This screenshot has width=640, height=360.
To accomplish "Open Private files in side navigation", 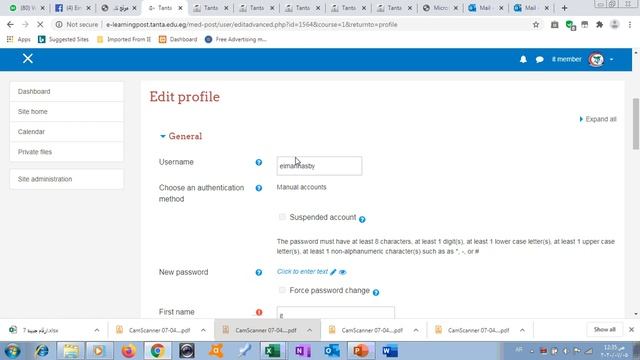I will [x=67, y=152].
